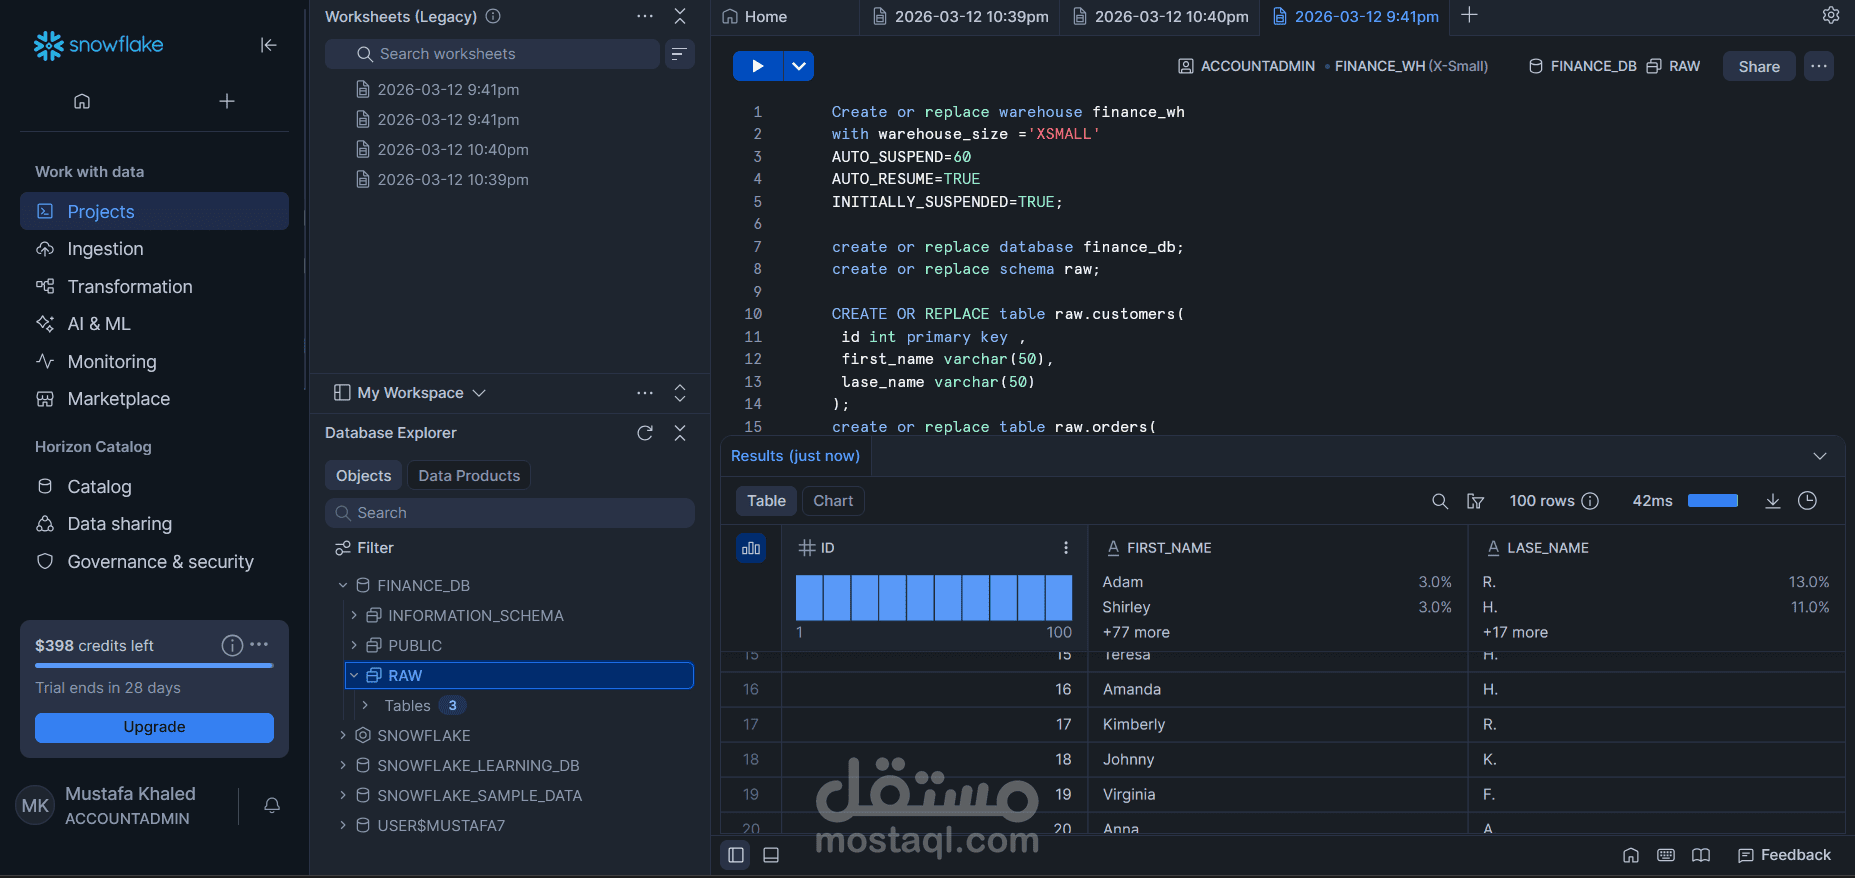Toggle column statistics chart icon

751,548
